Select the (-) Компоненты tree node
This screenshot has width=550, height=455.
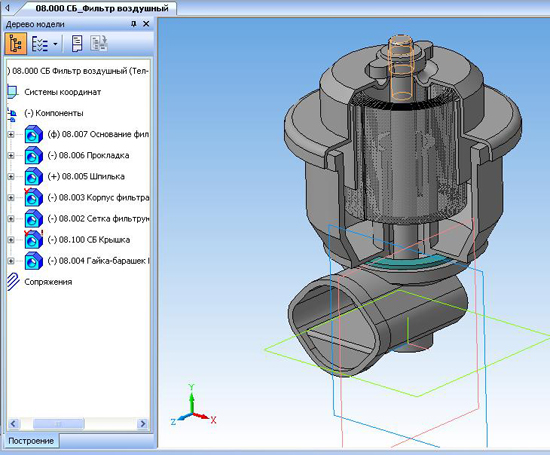(x=54, y=113)
